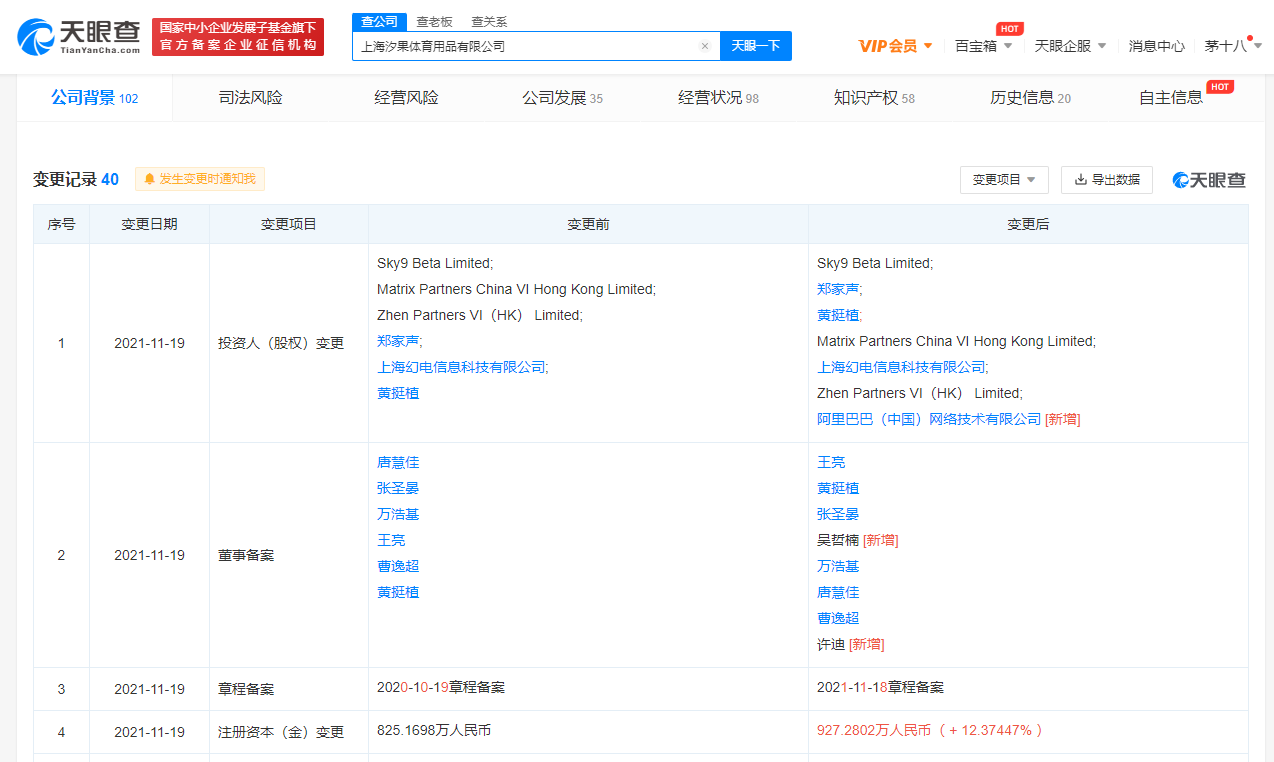Click the 2021-11-18章程备案 entry
1274x762 pixels.
[x=881, y=687]
